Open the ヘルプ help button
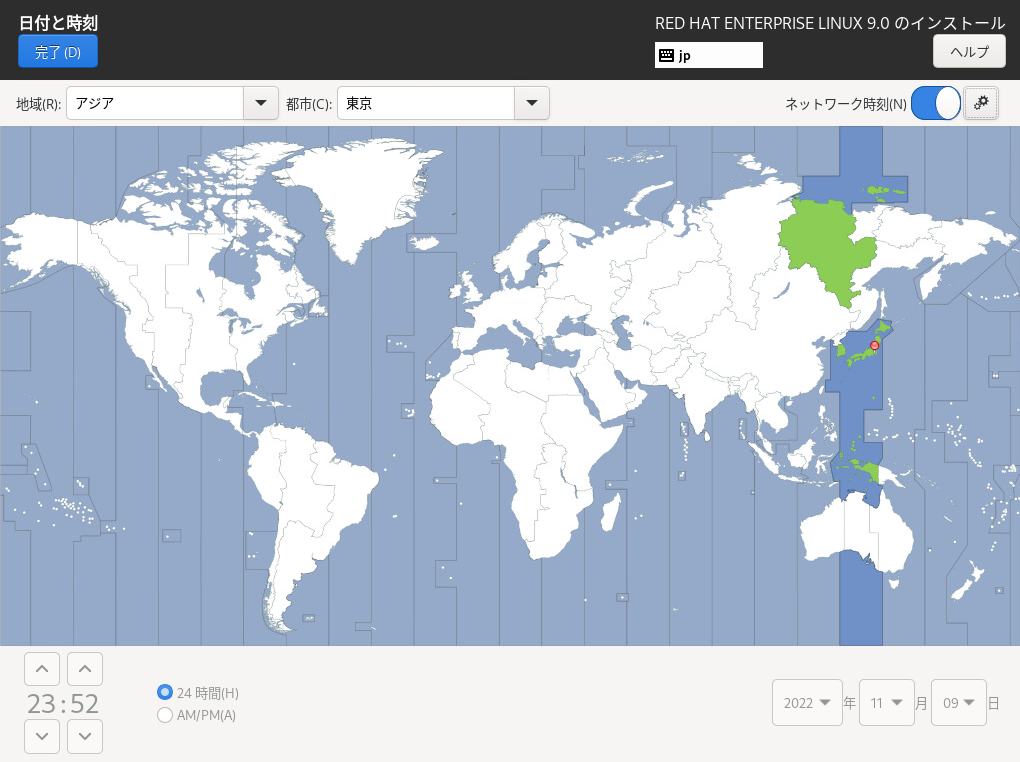Viewport: 1020px width, 762px height. tap(969, 51)
